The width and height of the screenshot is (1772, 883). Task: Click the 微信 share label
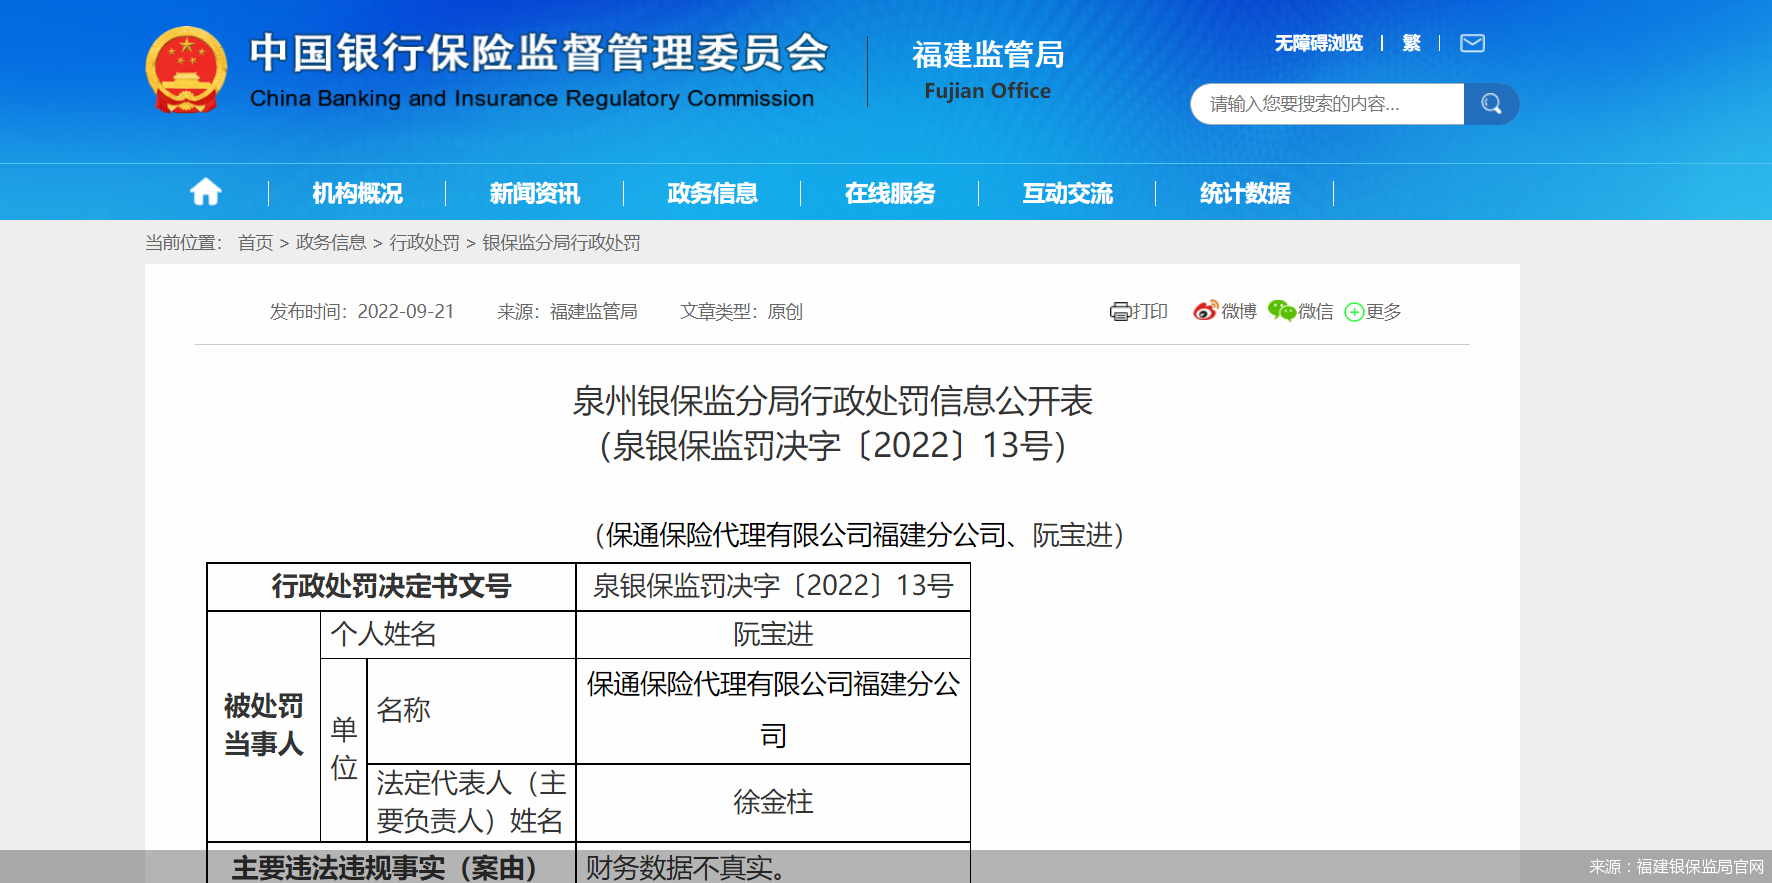pos(1316,312)
